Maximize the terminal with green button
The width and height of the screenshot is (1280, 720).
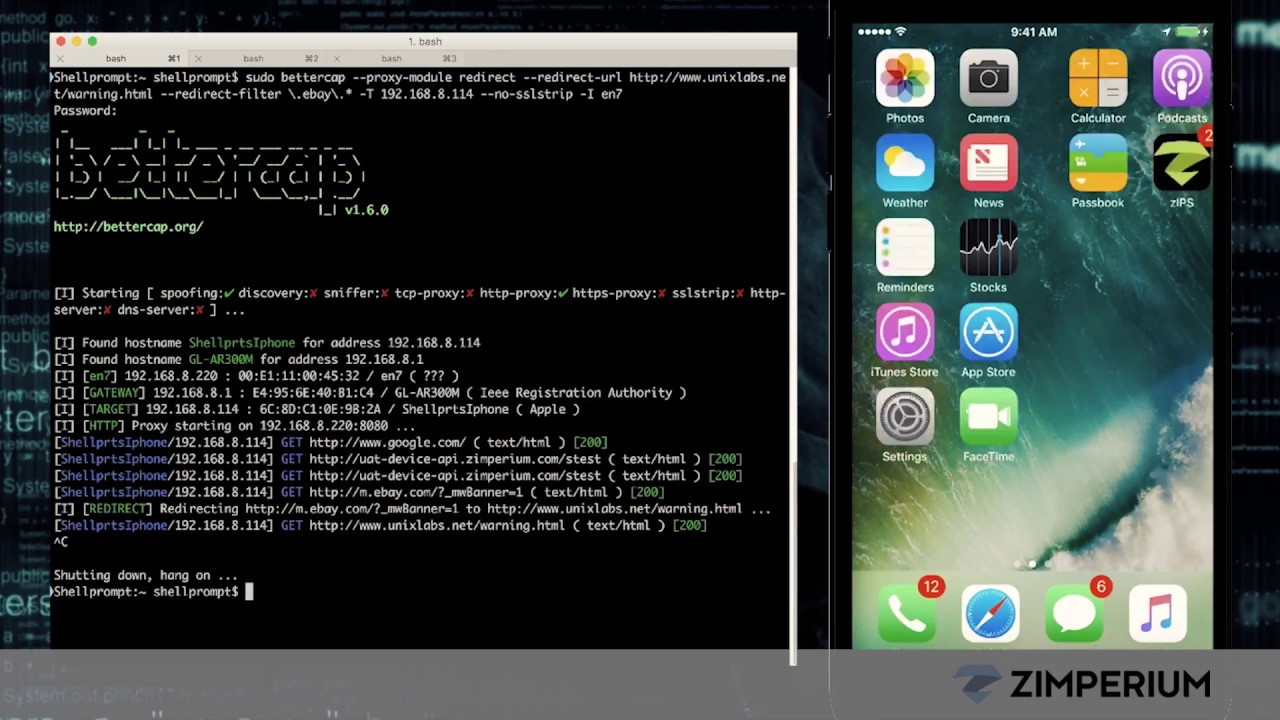92,41
